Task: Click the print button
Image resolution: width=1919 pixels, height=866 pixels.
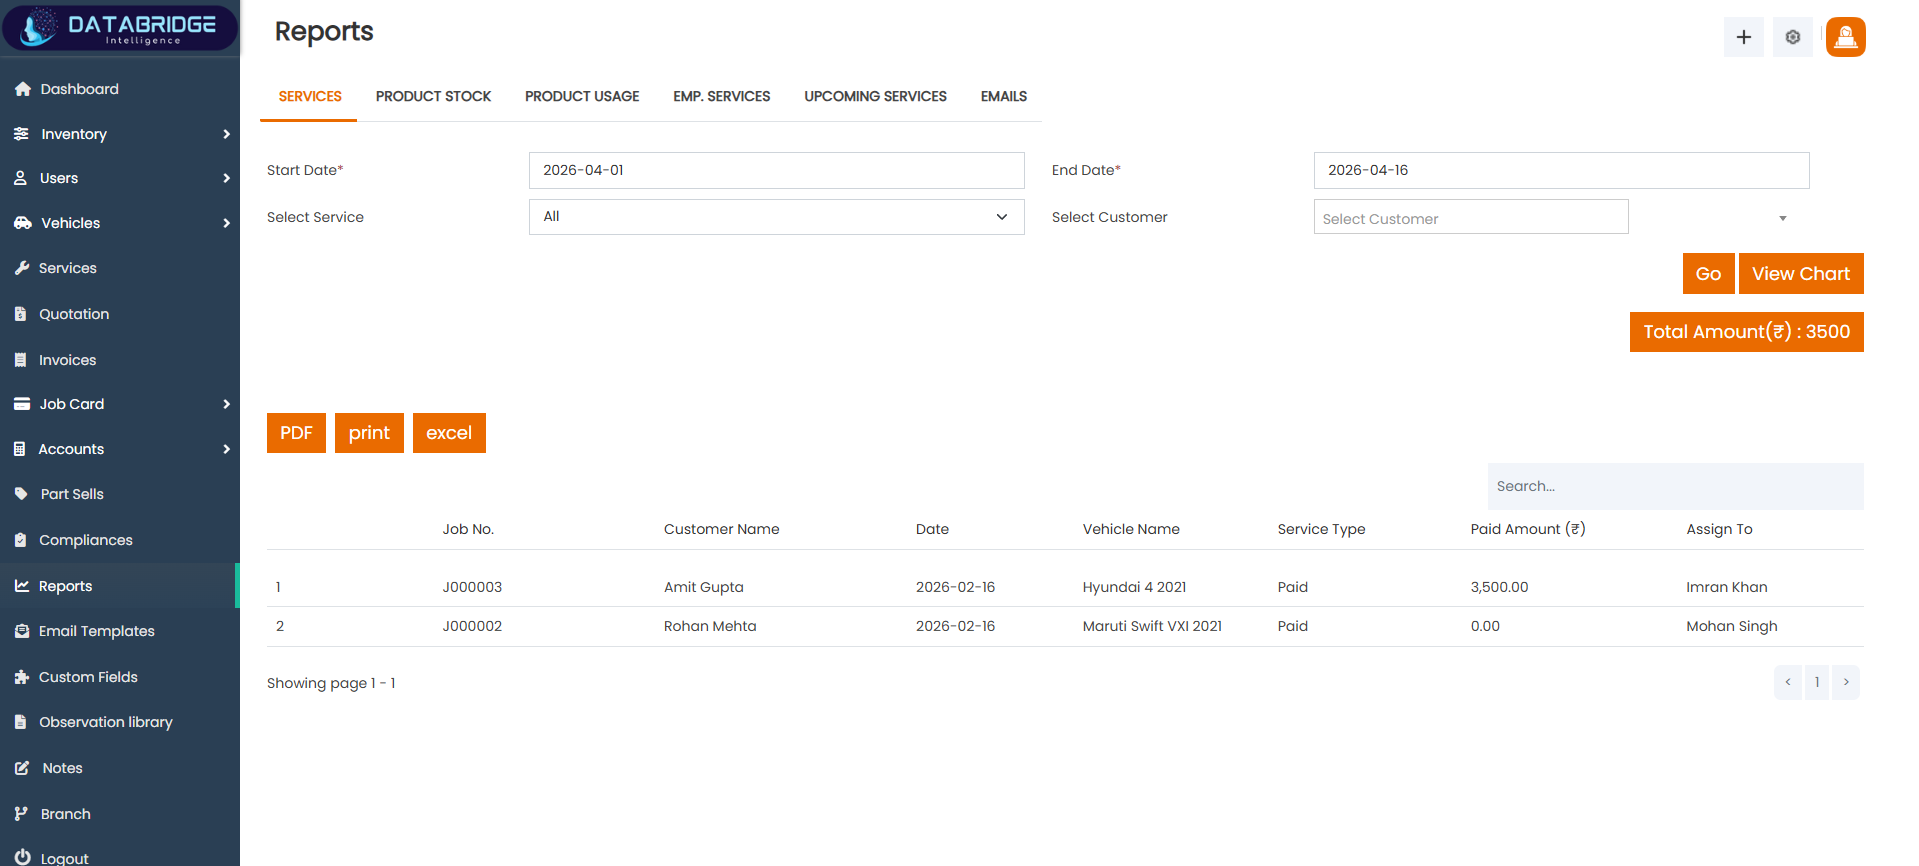Action: 369,433
